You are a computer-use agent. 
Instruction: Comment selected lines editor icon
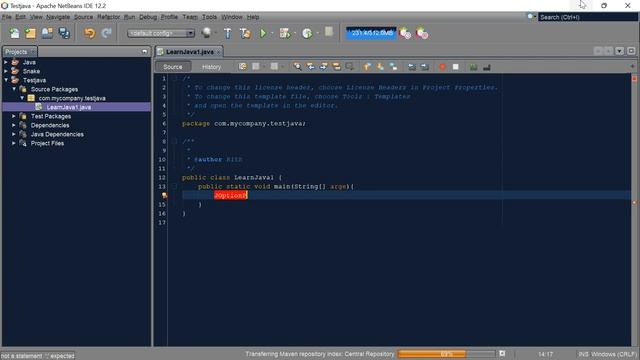click(473, 67)
